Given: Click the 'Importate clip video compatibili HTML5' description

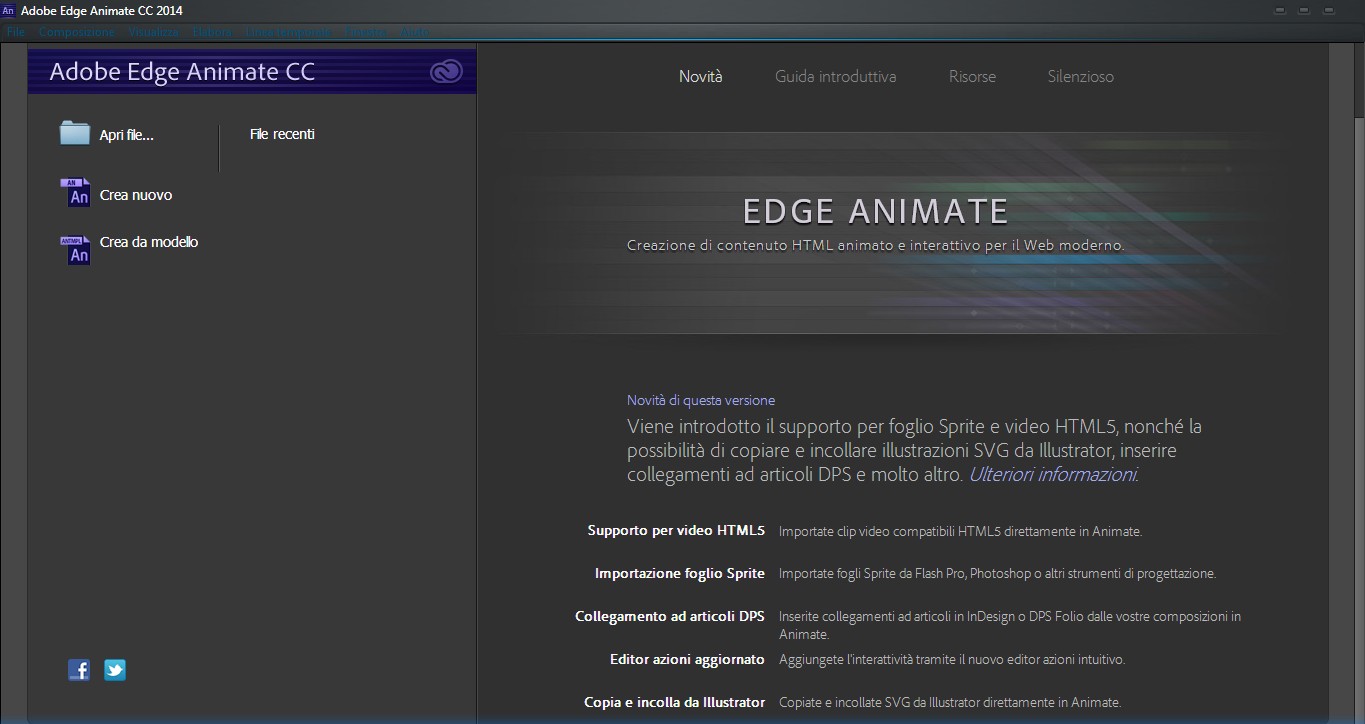Looking at the screenshot, I should click(960, 531).
